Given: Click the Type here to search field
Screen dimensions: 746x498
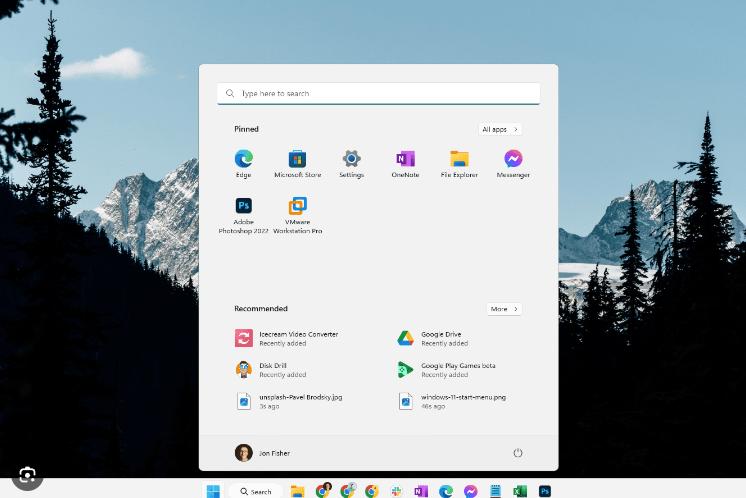Looking at the screenshot, I should (x=379, y=93).
